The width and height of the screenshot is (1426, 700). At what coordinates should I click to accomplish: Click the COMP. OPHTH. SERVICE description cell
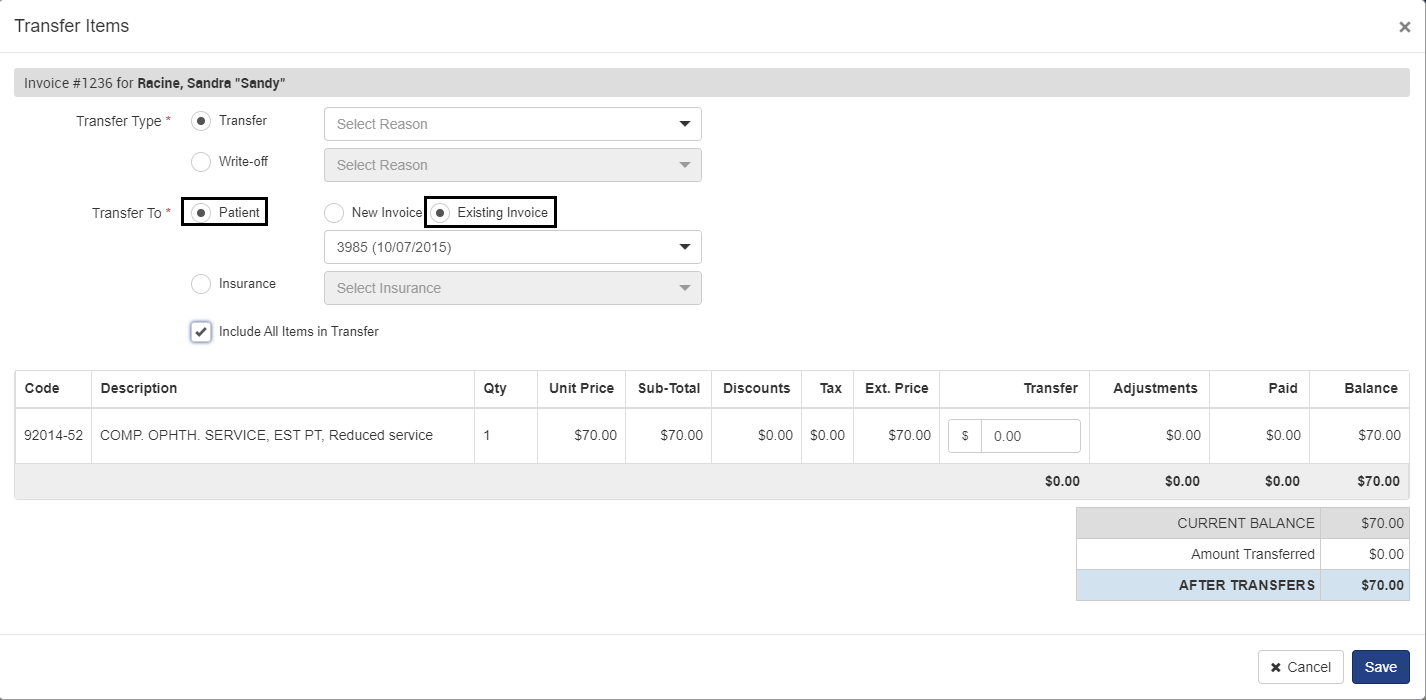(x=266, y=436)
